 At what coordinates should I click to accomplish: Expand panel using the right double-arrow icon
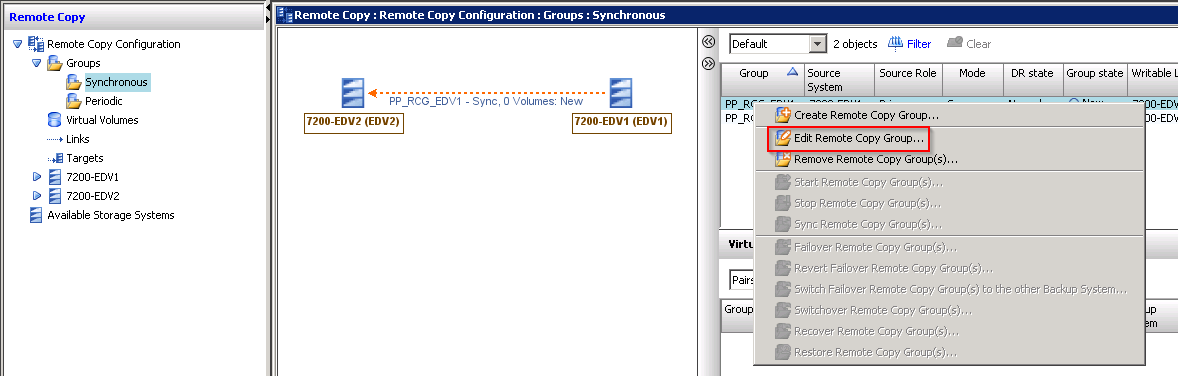(x=708, y=64)
